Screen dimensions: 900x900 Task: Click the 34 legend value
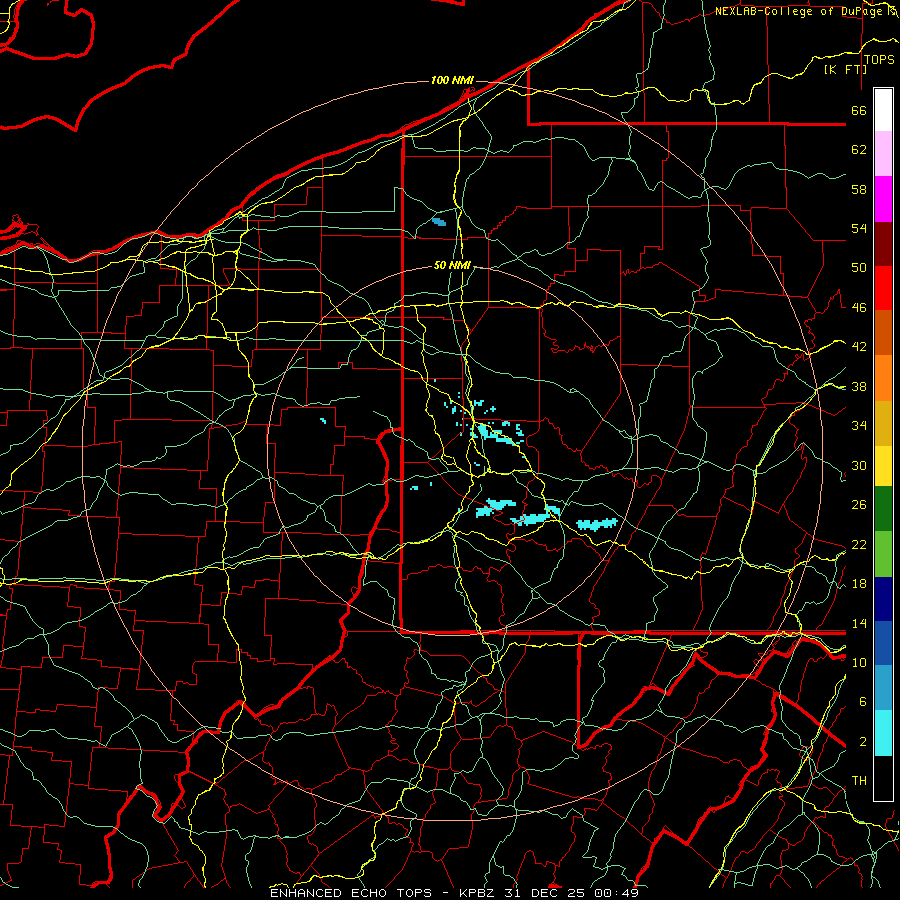pos(859,426)
